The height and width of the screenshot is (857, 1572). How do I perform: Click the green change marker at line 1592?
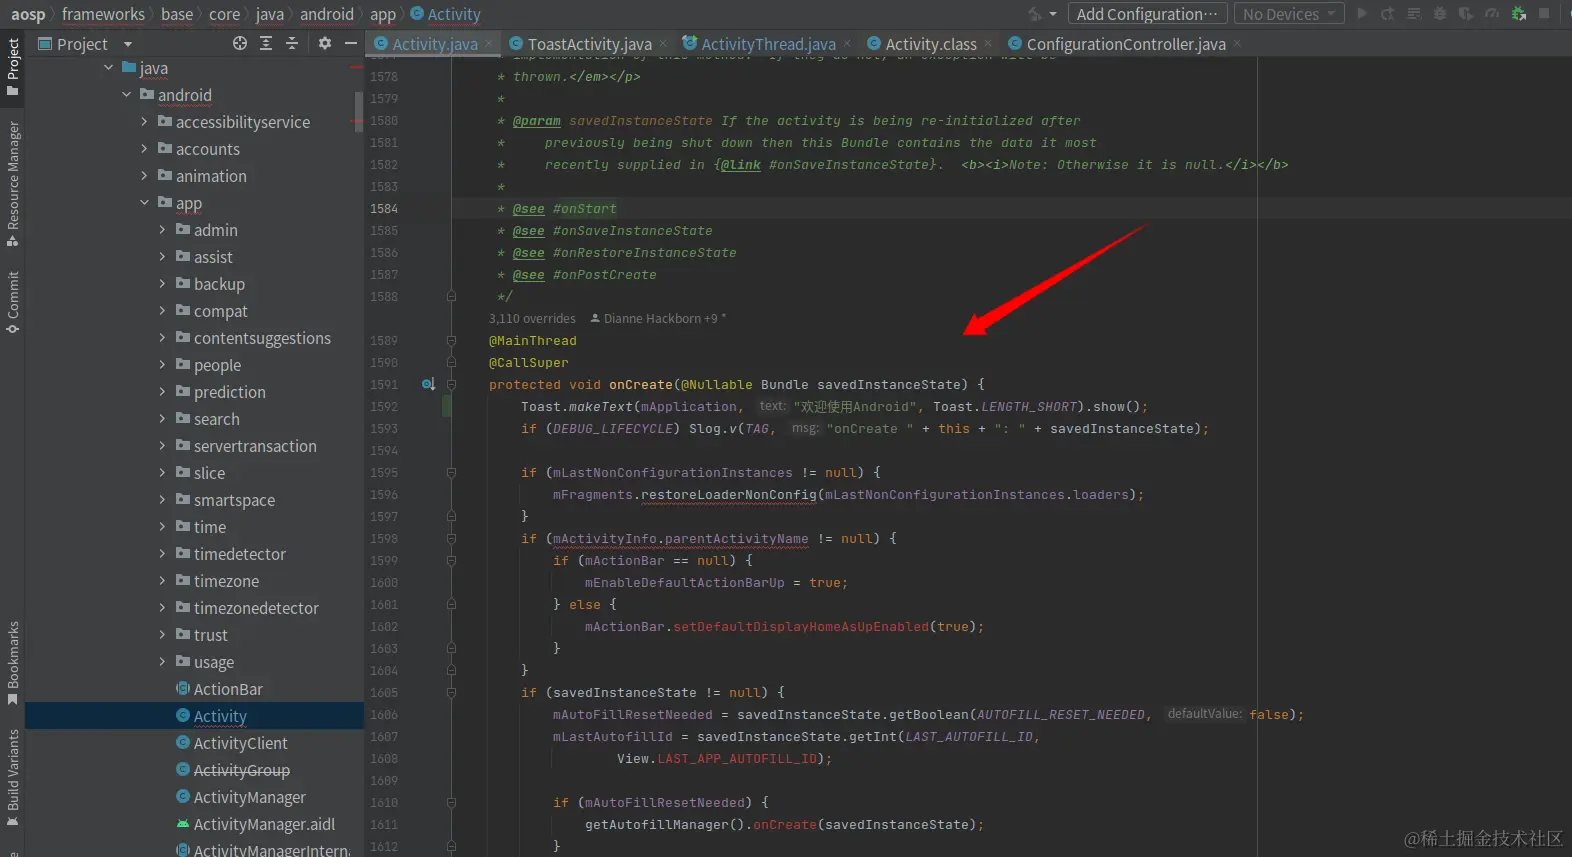click(x=447, y=406)
